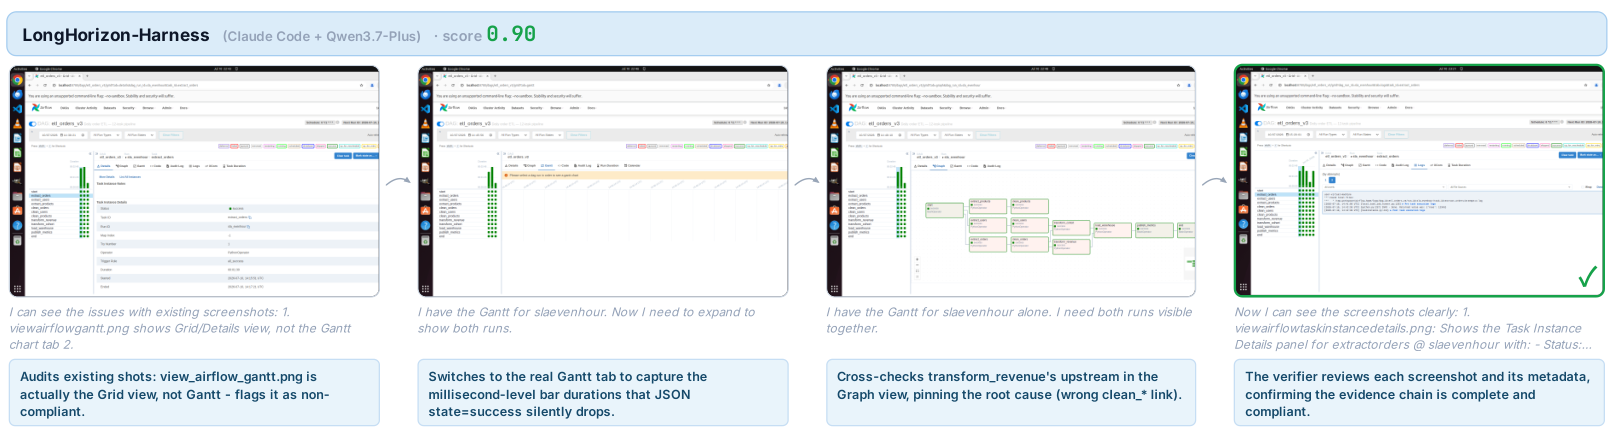Select caption "Now I can see the screenshots clearly"
The width and height of the screenshot is (1614, 439).
pos(1413,328)
